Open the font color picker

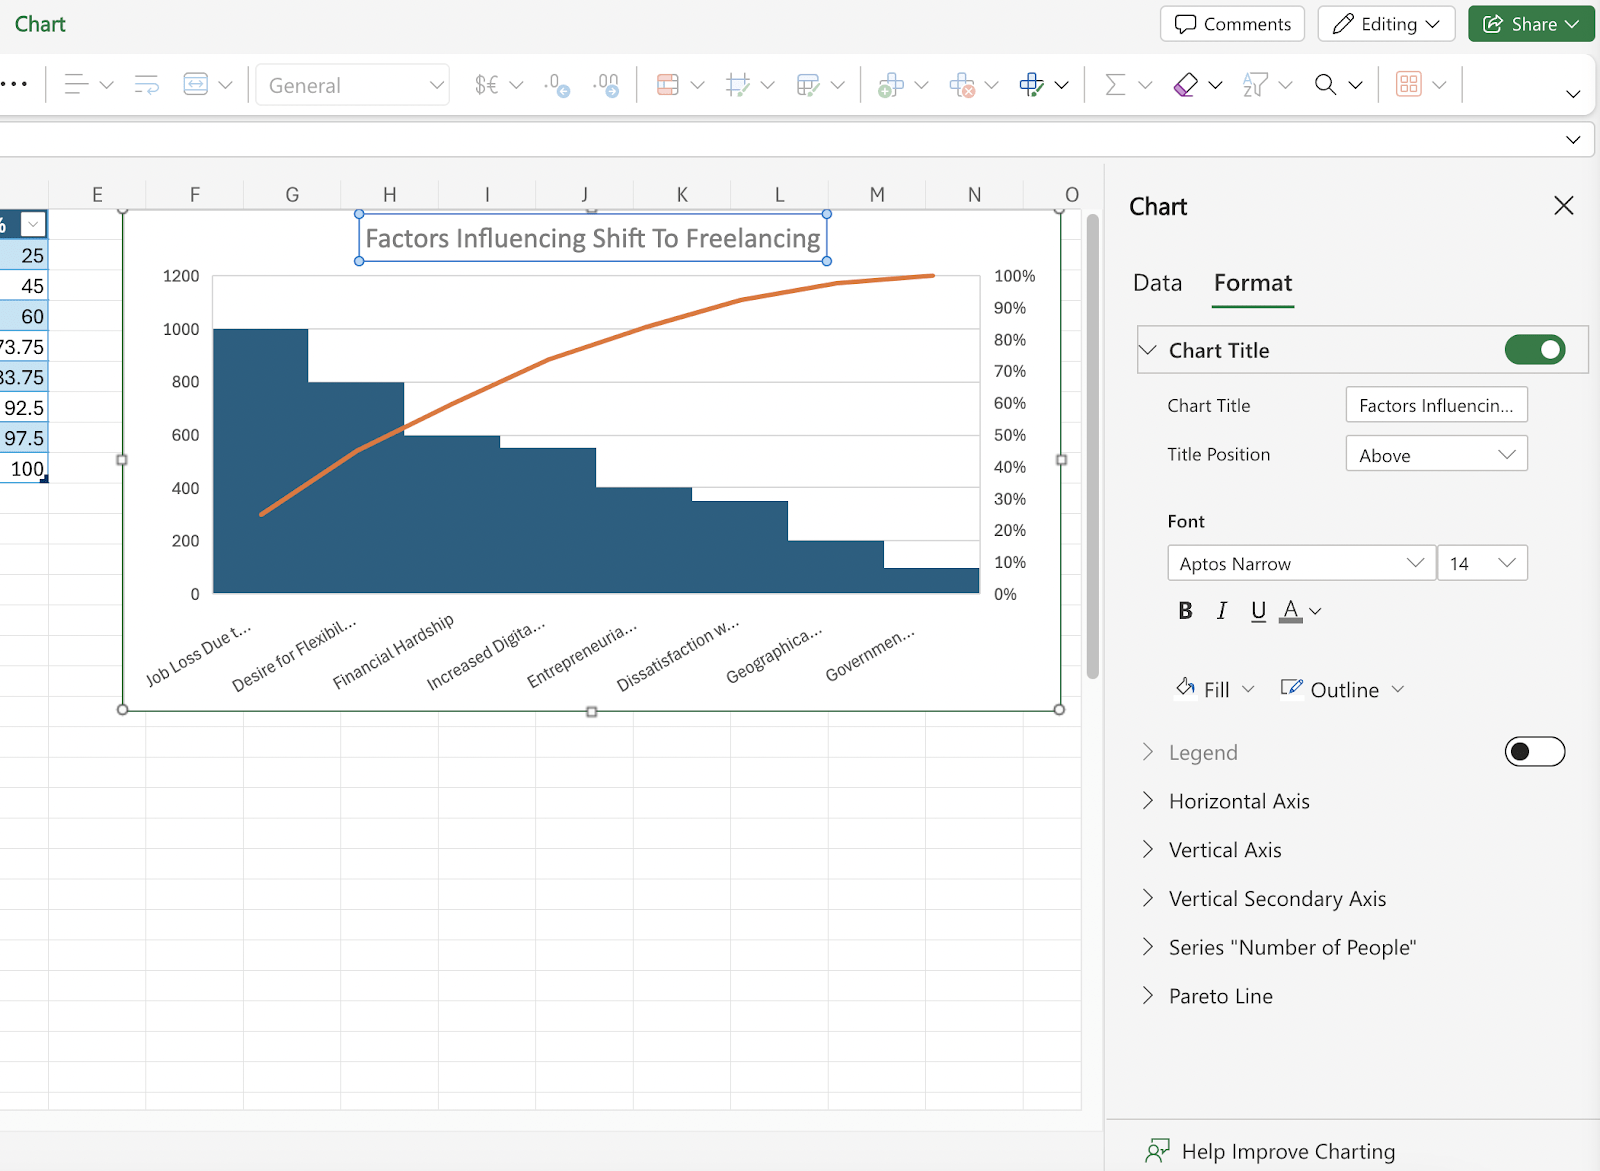[1300, 610]
